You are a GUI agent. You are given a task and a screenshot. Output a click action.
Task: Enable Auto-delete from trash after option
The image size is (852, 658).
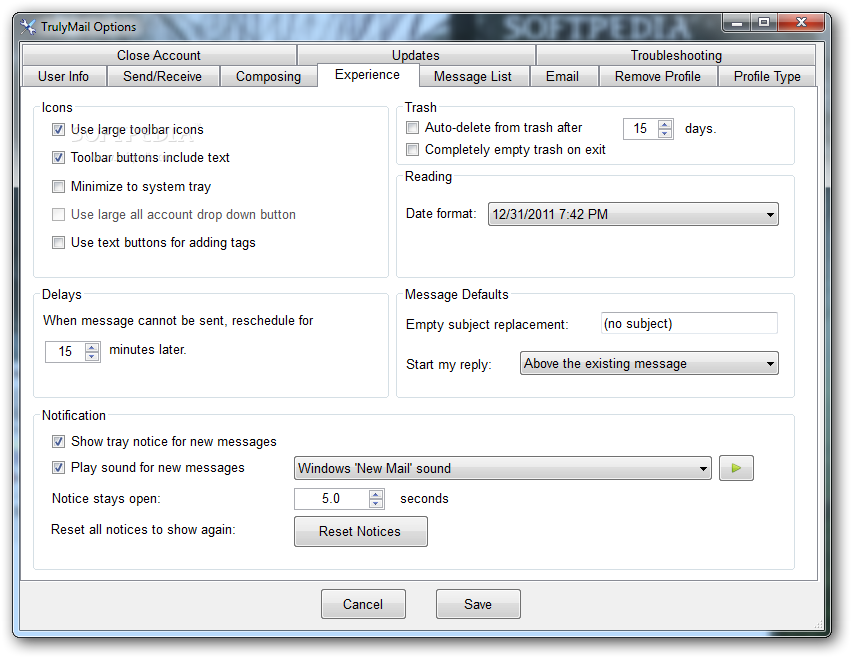[412, 128]
